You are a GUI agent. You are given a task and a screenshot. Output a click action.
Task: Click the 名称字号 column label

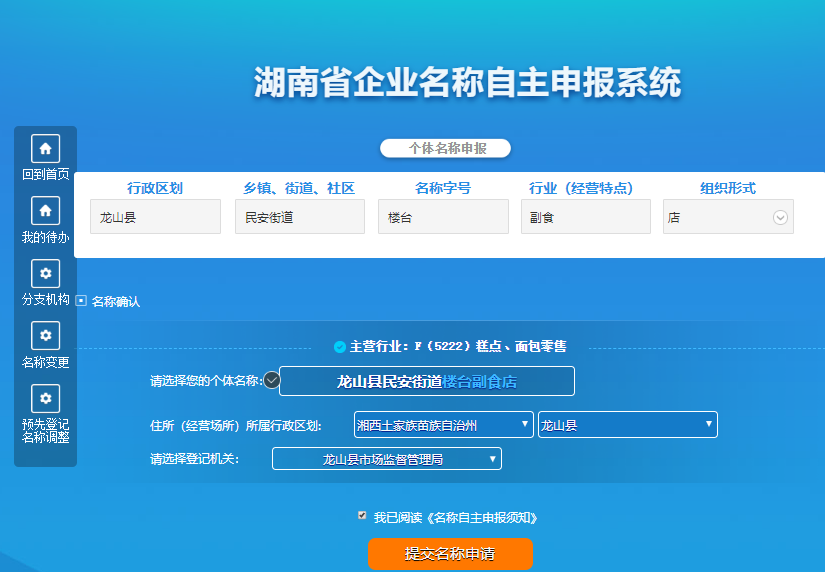coord(443,188)
